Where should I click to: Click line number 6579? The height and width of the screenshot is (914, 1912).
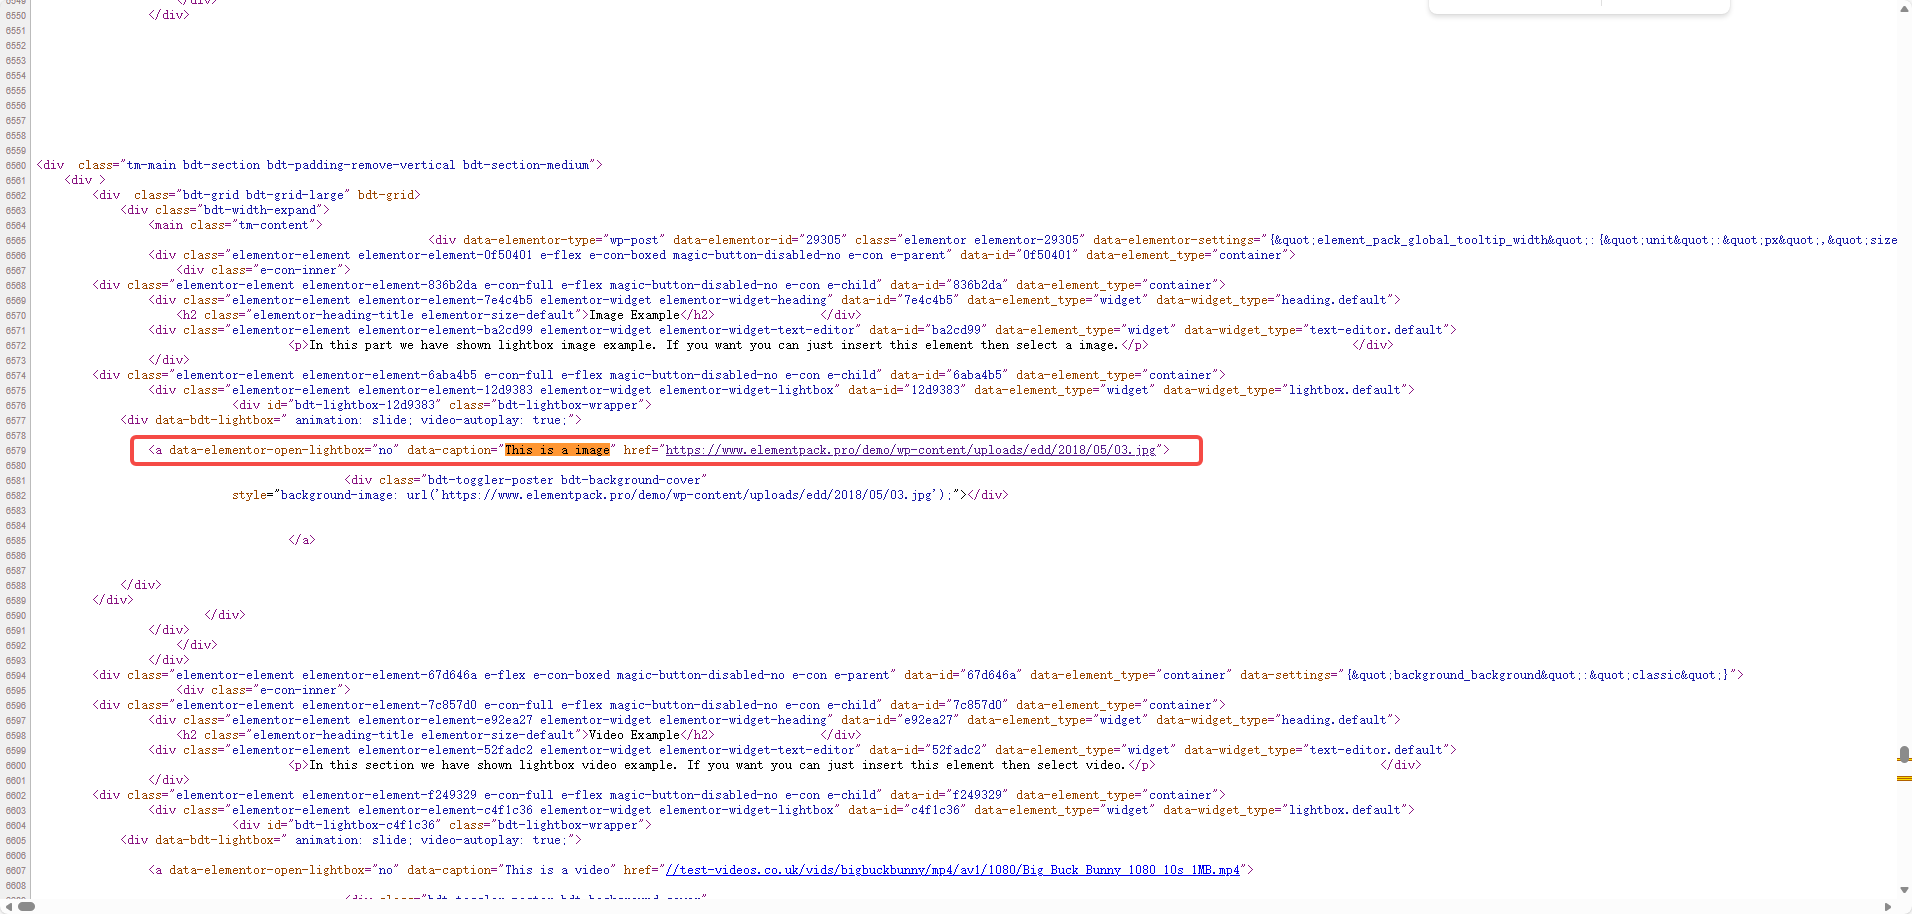click(15, 450)
